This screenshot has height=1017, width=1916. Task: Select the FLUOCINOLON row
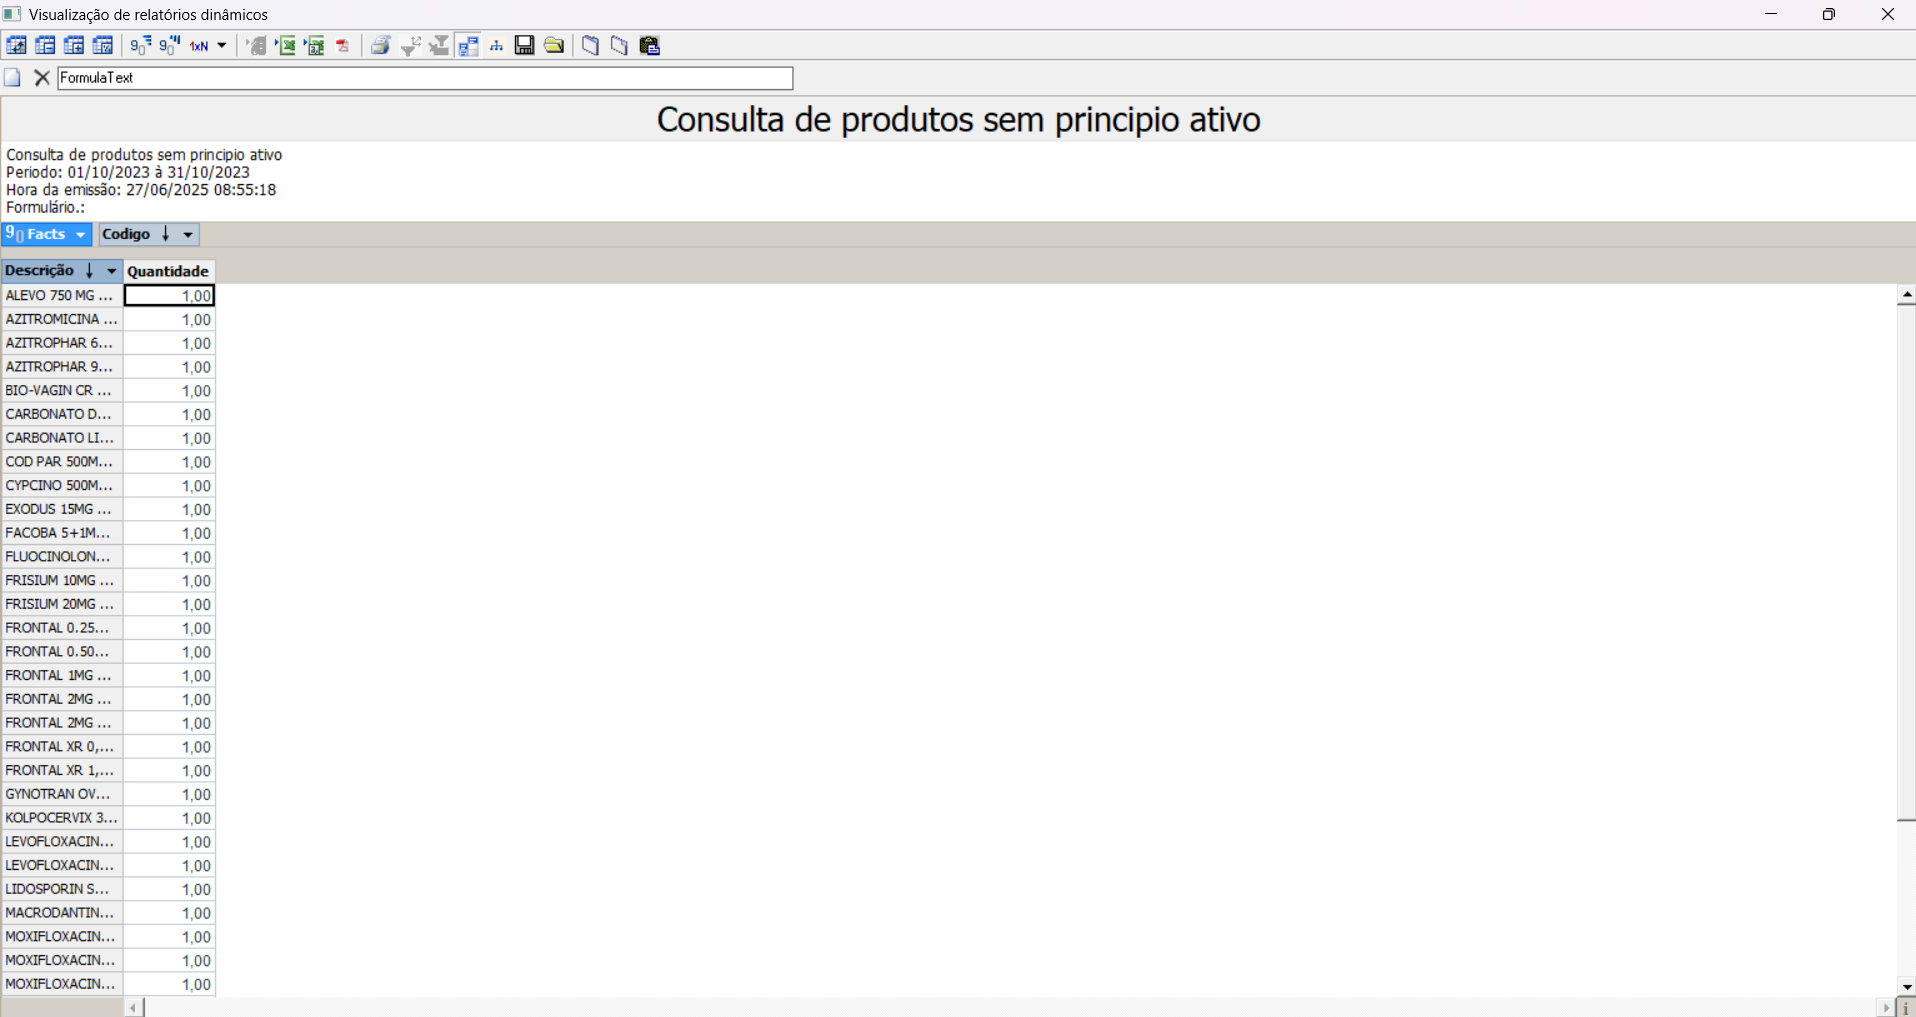[x=62, y=557]
